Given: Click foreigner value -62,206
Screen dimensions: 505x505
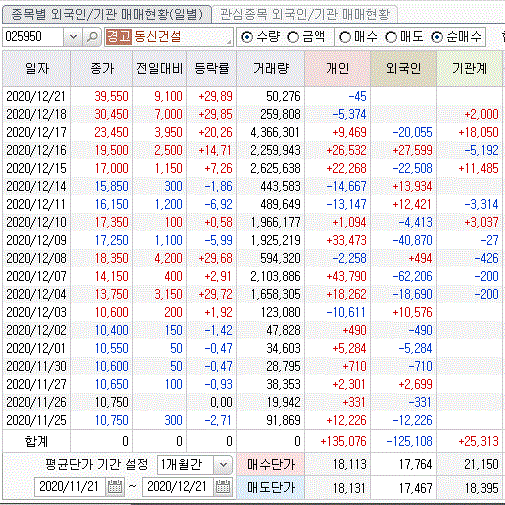Looking at the screenshot, I should tap(412, 276).
